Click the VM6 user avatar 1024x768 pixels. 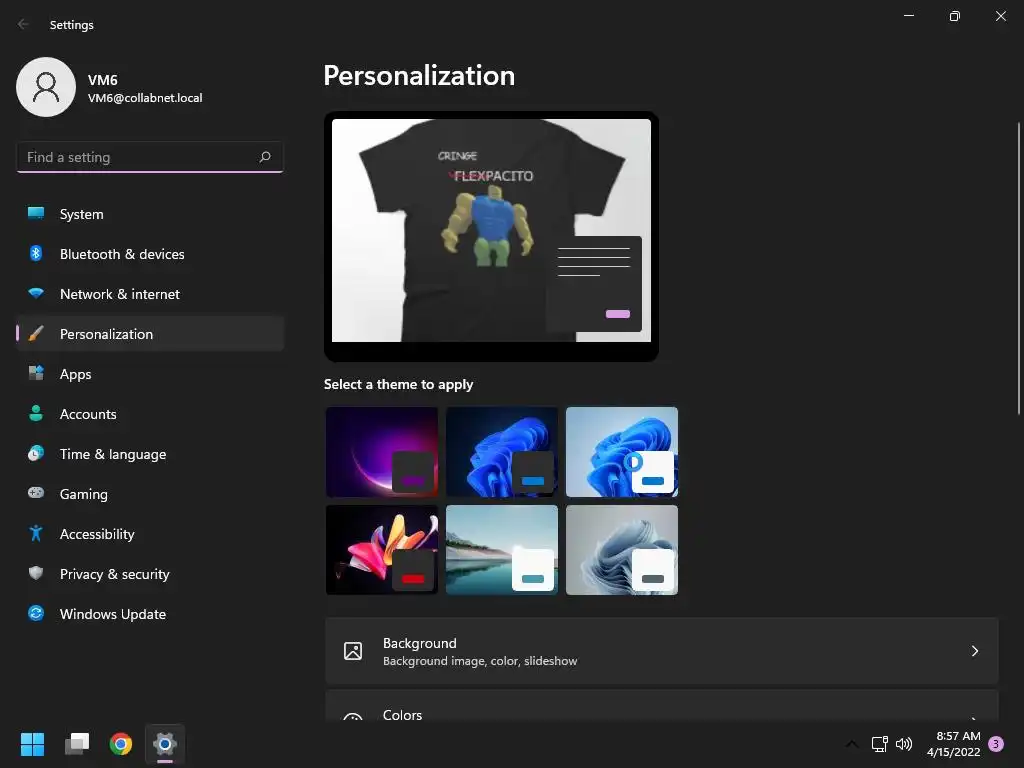[x=46, y=87]
